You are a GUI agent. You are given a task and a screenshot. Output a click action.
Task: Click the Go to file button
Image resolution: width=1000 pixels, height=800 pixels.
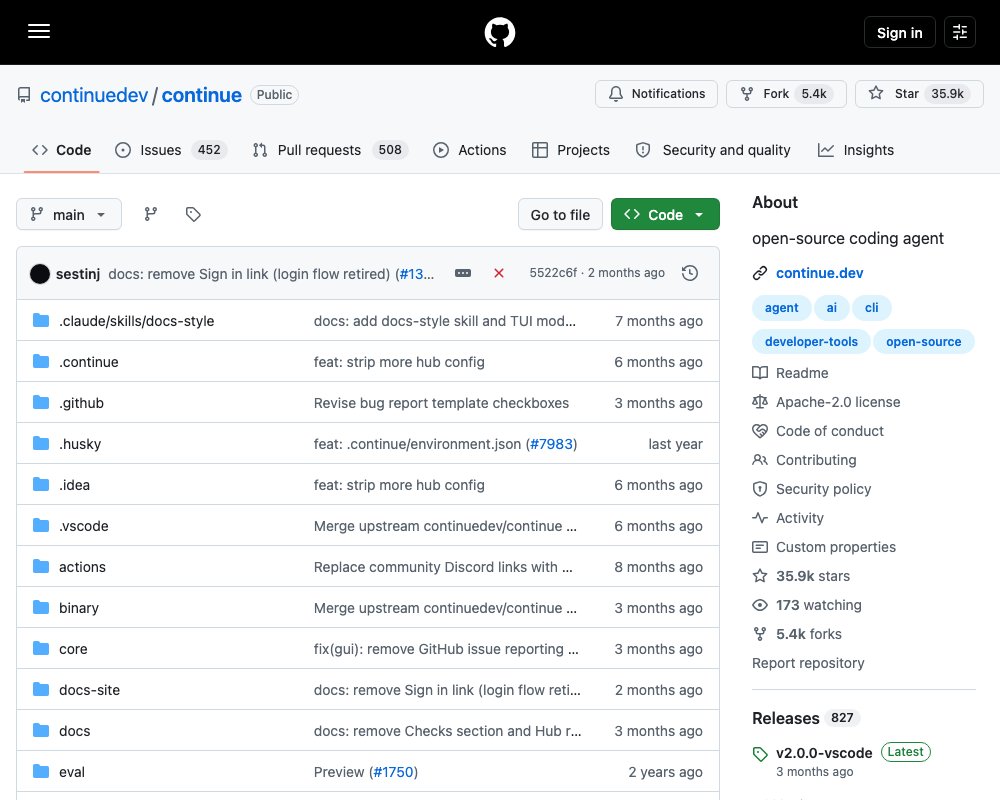pyautogui.click(x=560, y=214)
